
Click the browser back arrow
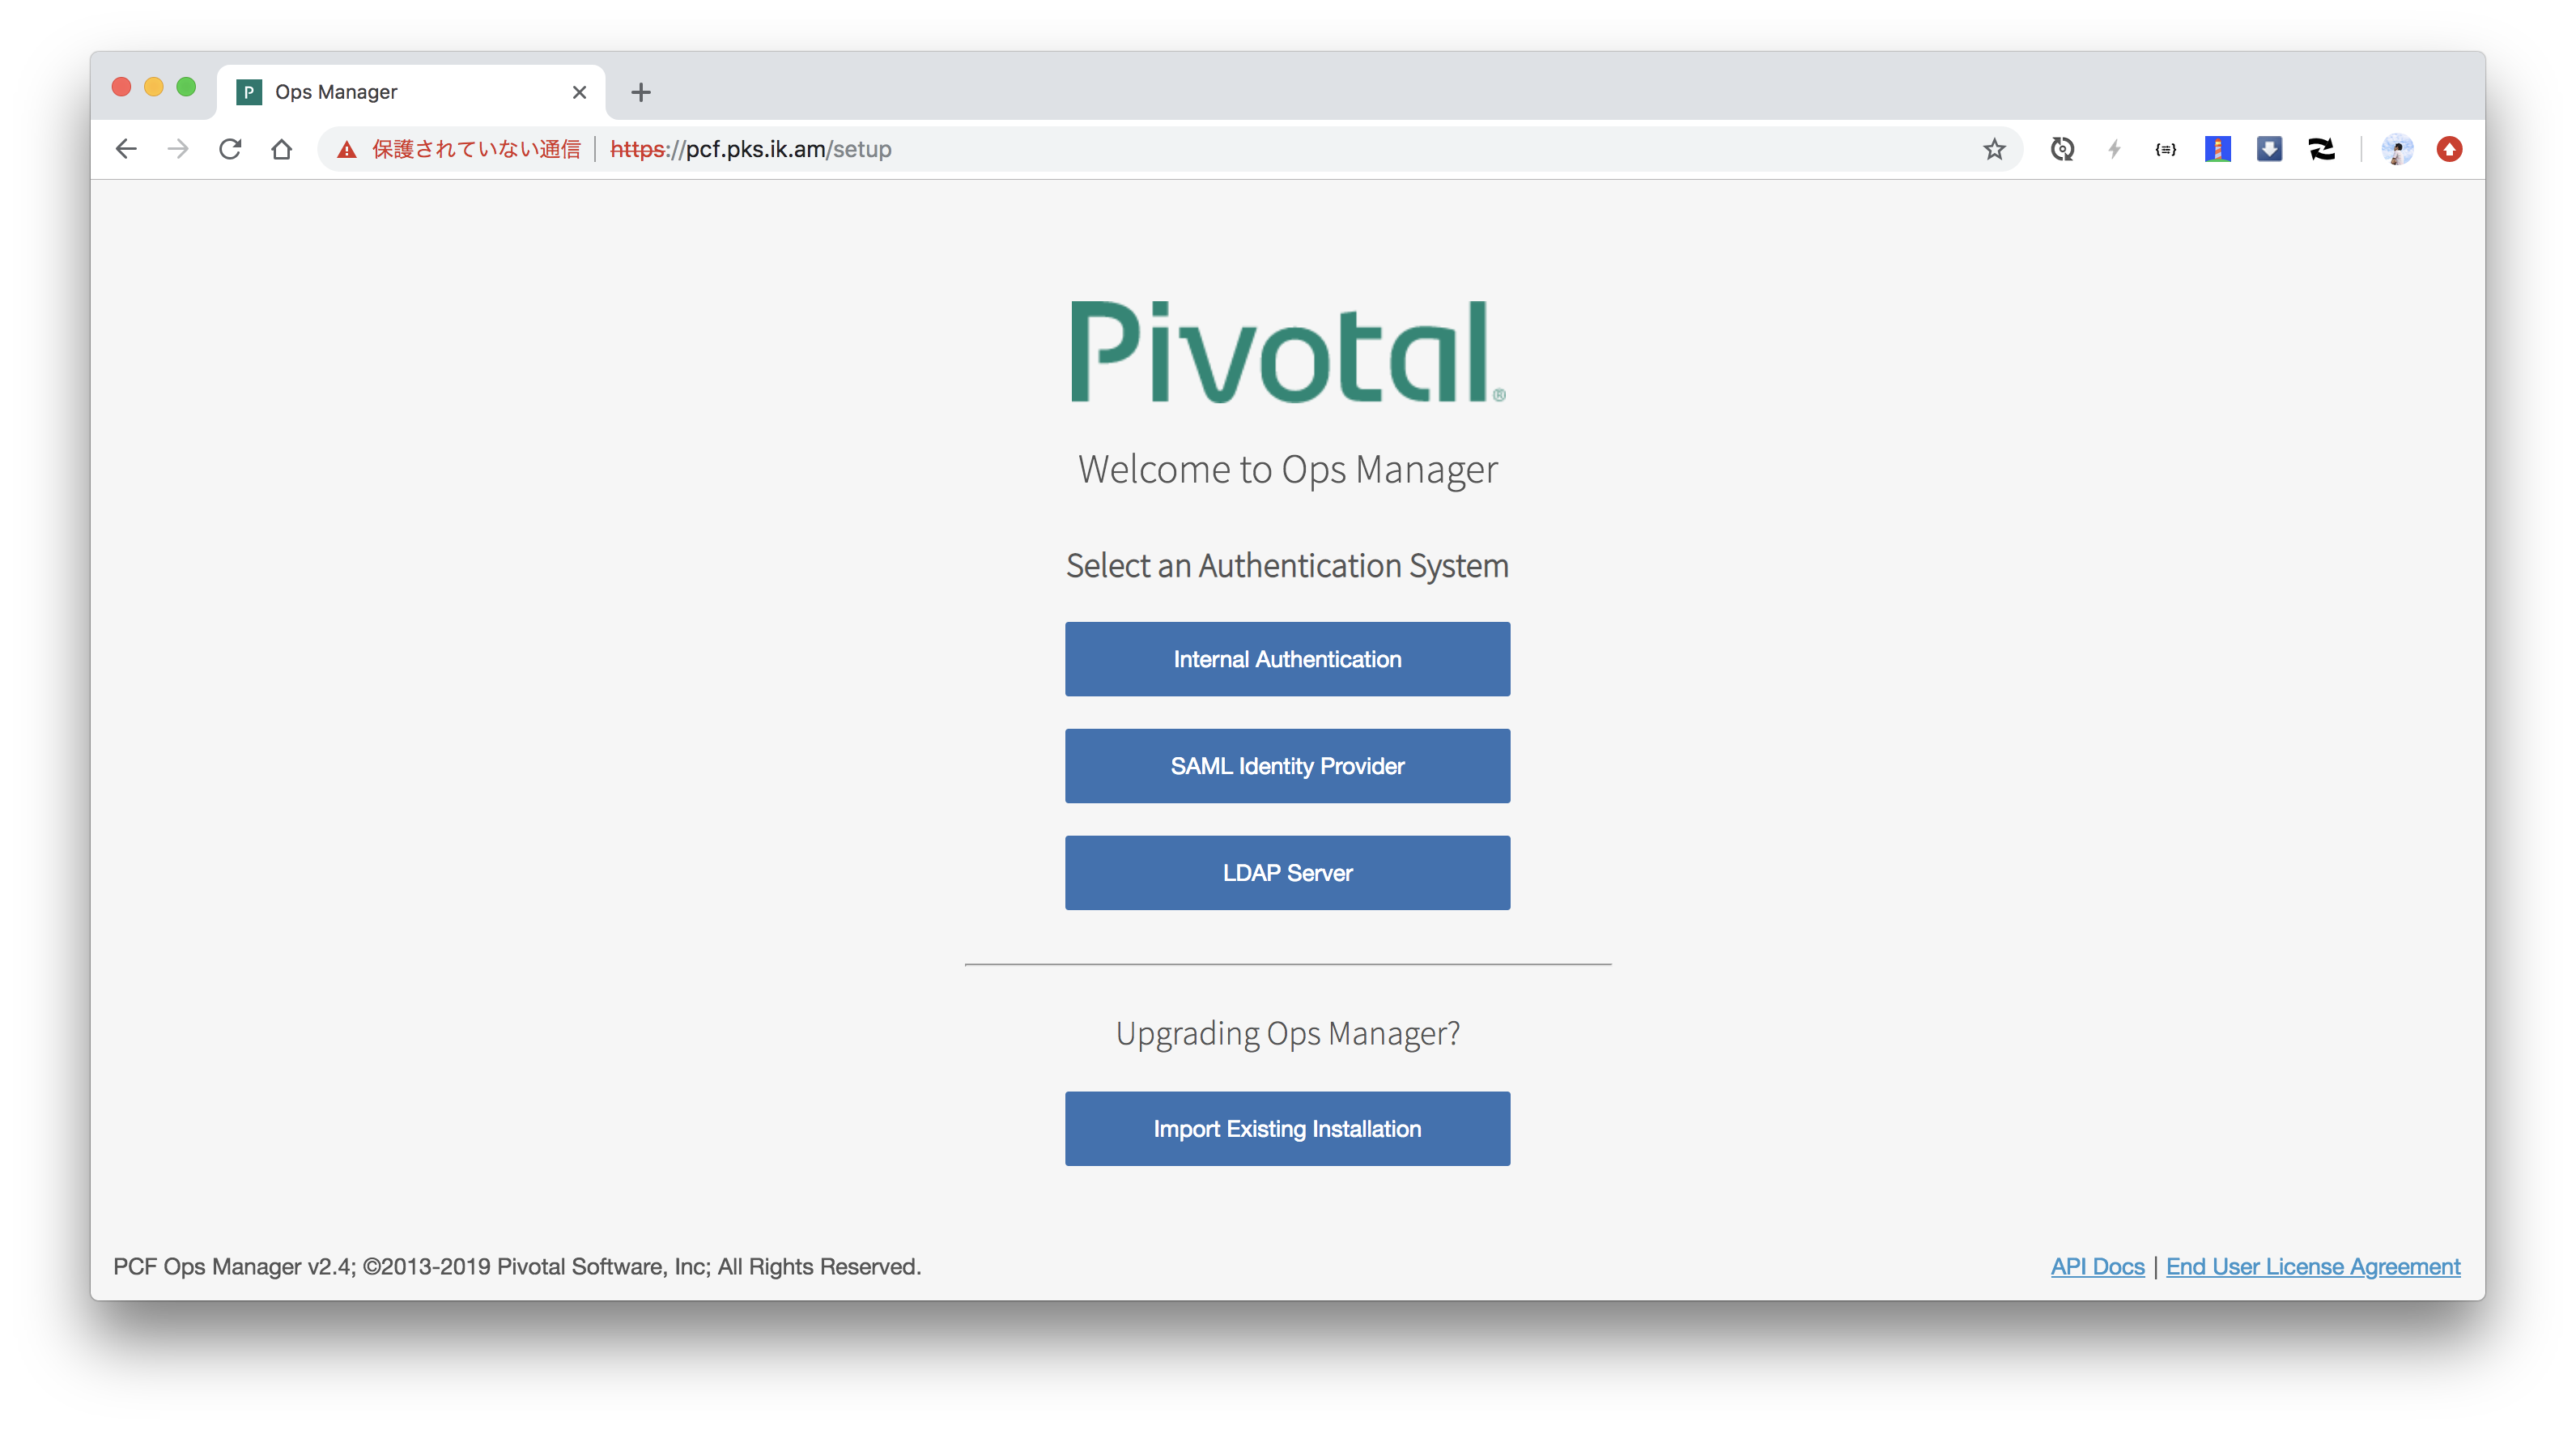(x=126, y=149)
